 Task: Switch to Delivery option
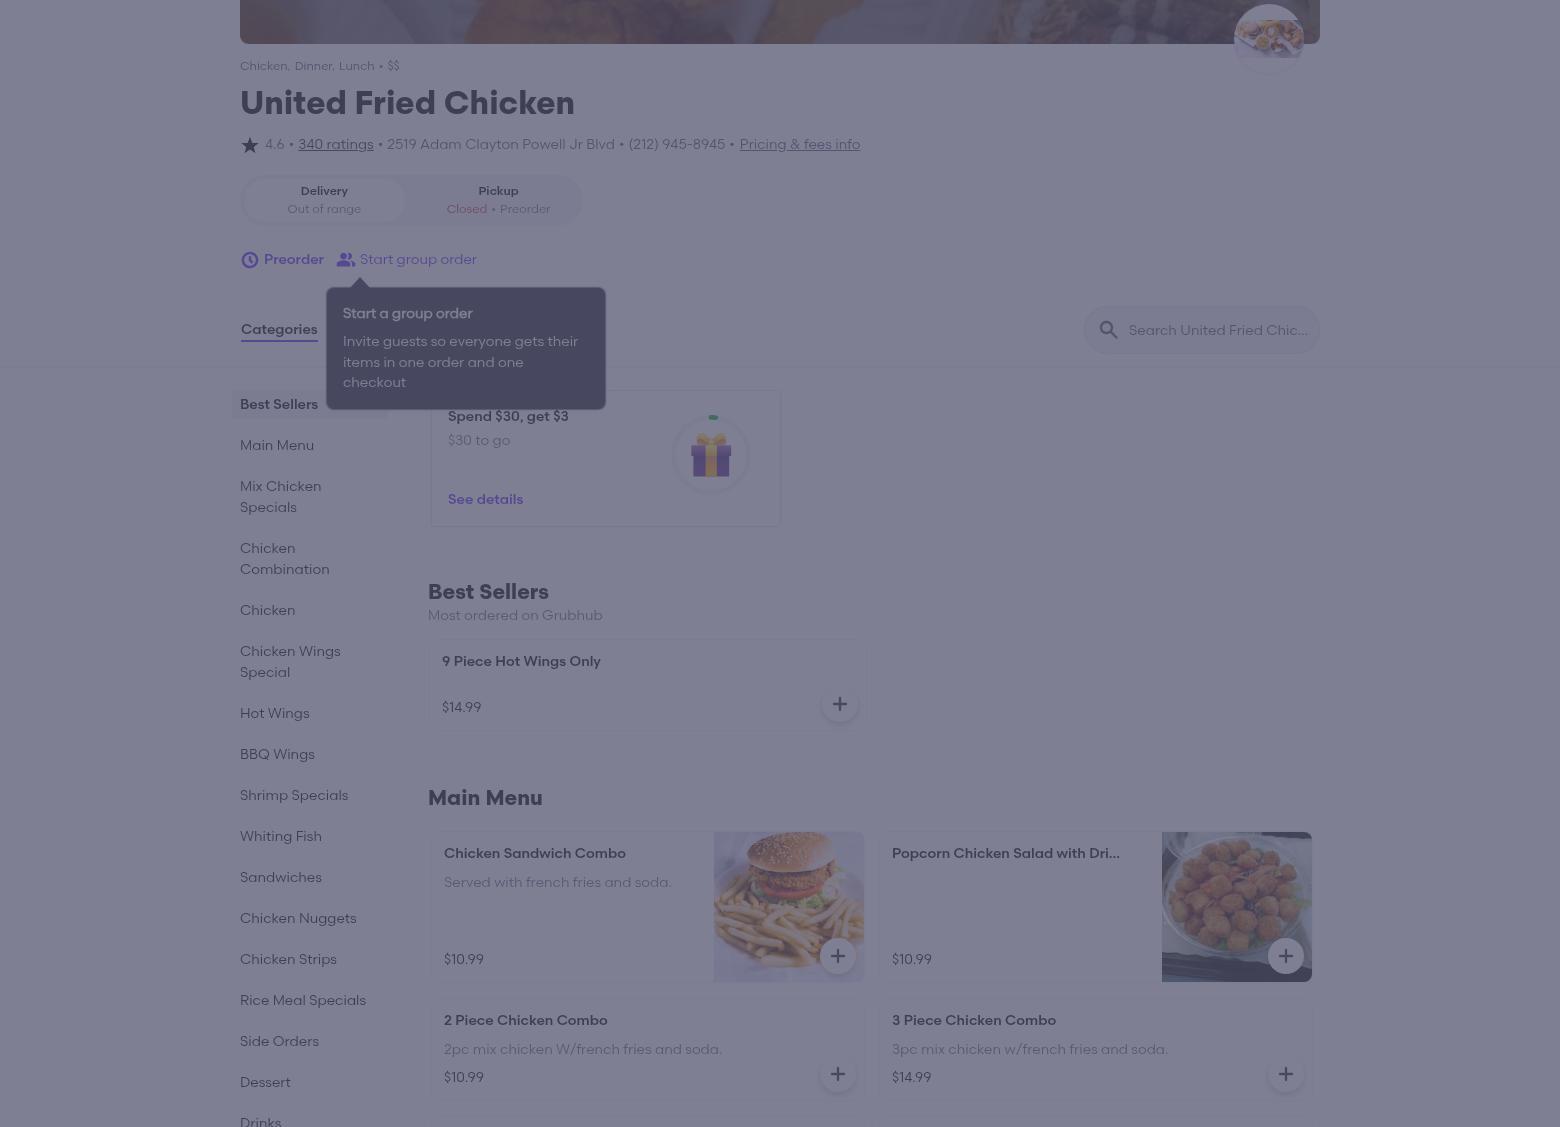pyautogui.click(x=324, y=199)
